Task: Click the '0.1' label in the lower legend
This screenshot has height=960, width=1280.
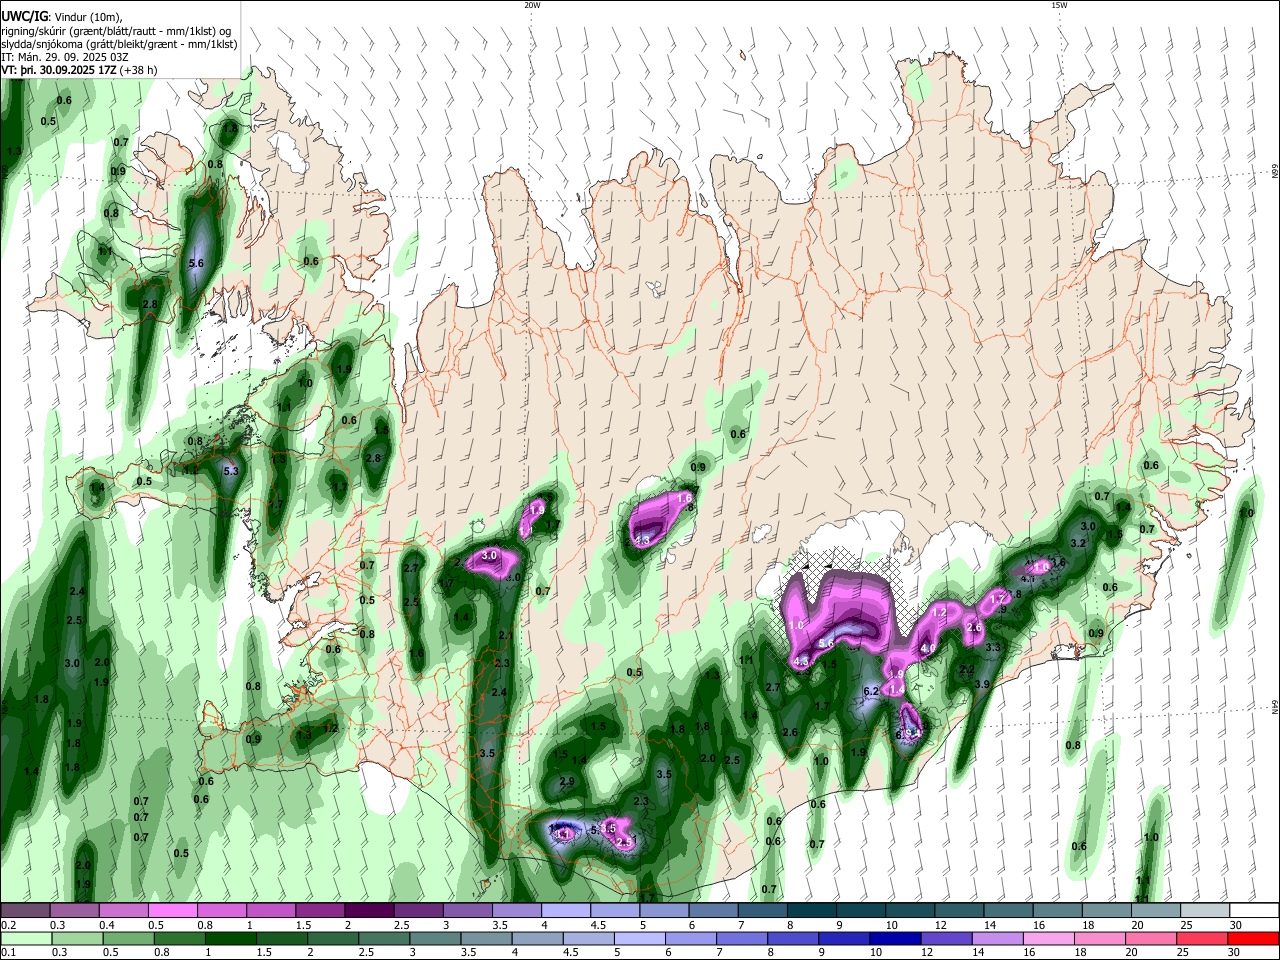Action: (8, 952)
